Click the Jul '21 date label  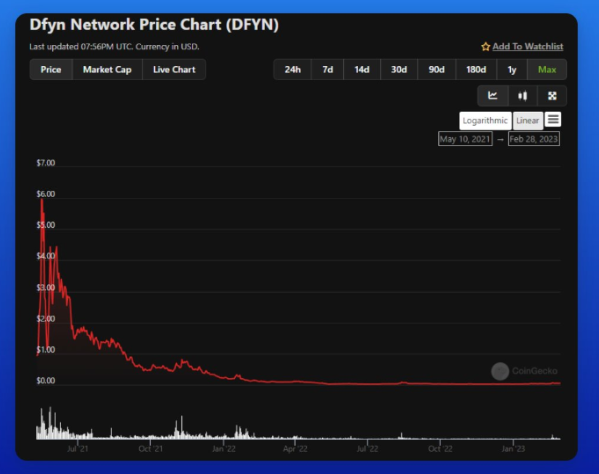coord(78,449)
